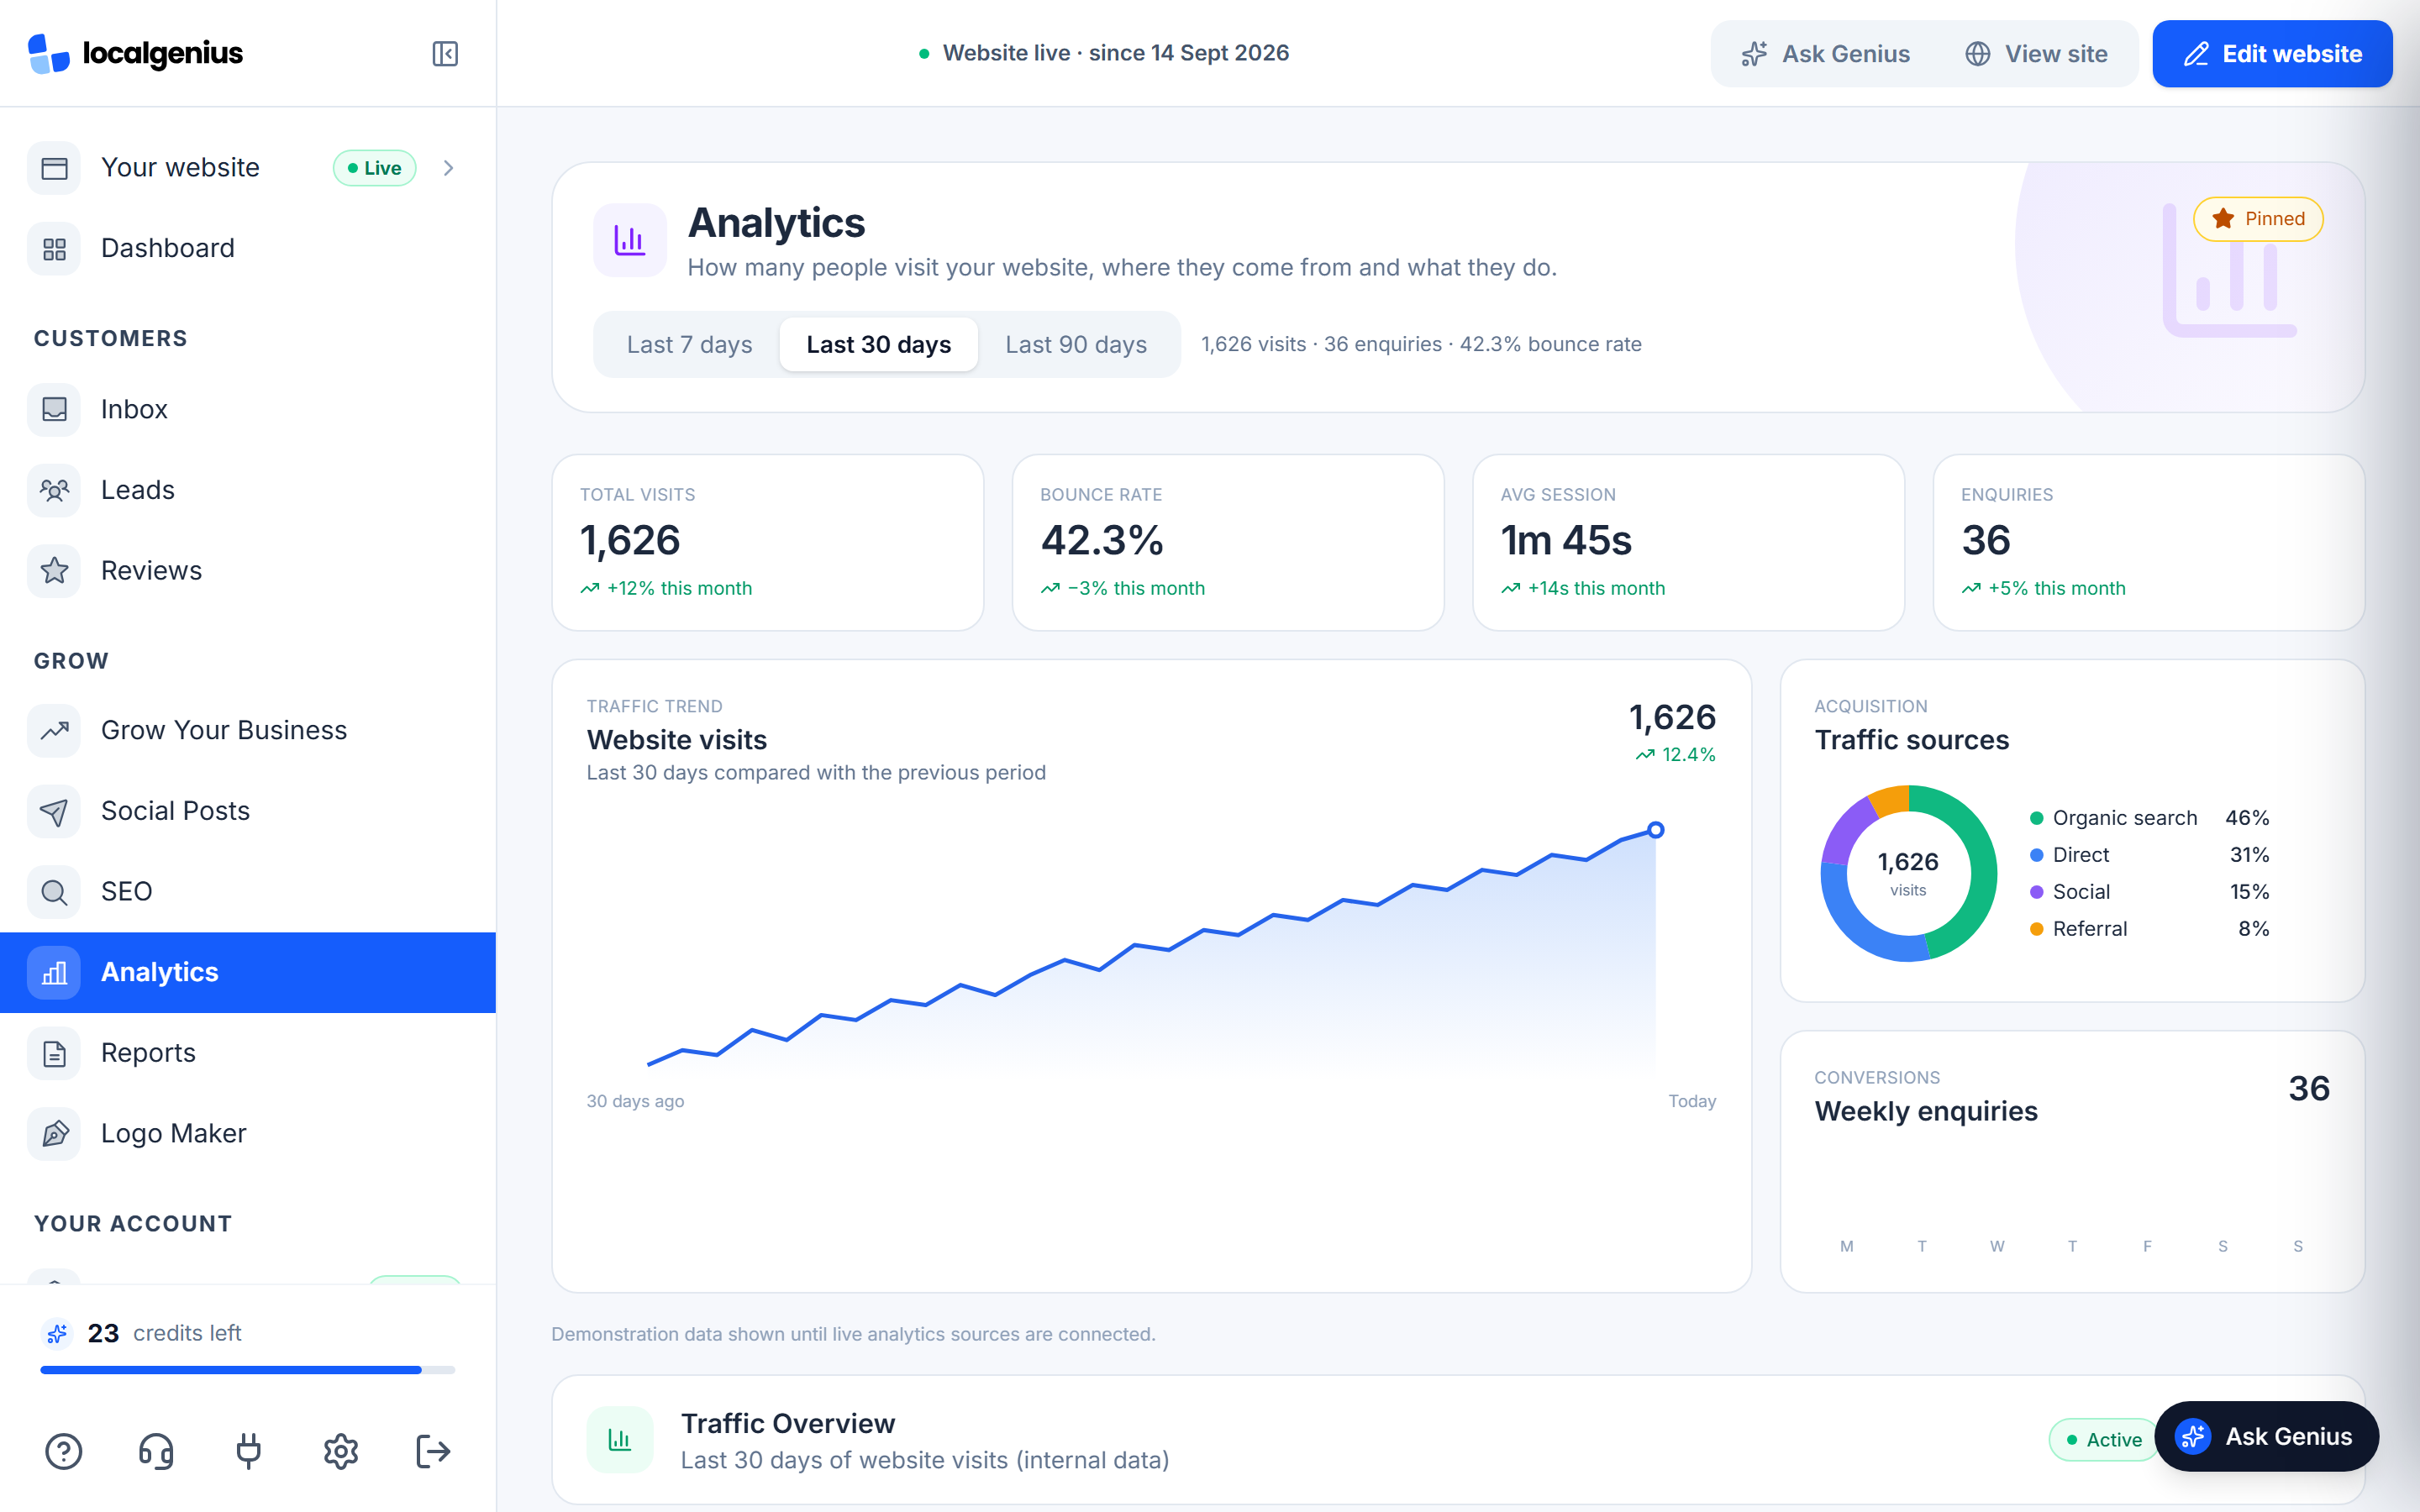Image resolution: width=2420 pixels, height=1512 pixels.
Task: Toggle the Active status badge
Action: pos(2103,1440)
